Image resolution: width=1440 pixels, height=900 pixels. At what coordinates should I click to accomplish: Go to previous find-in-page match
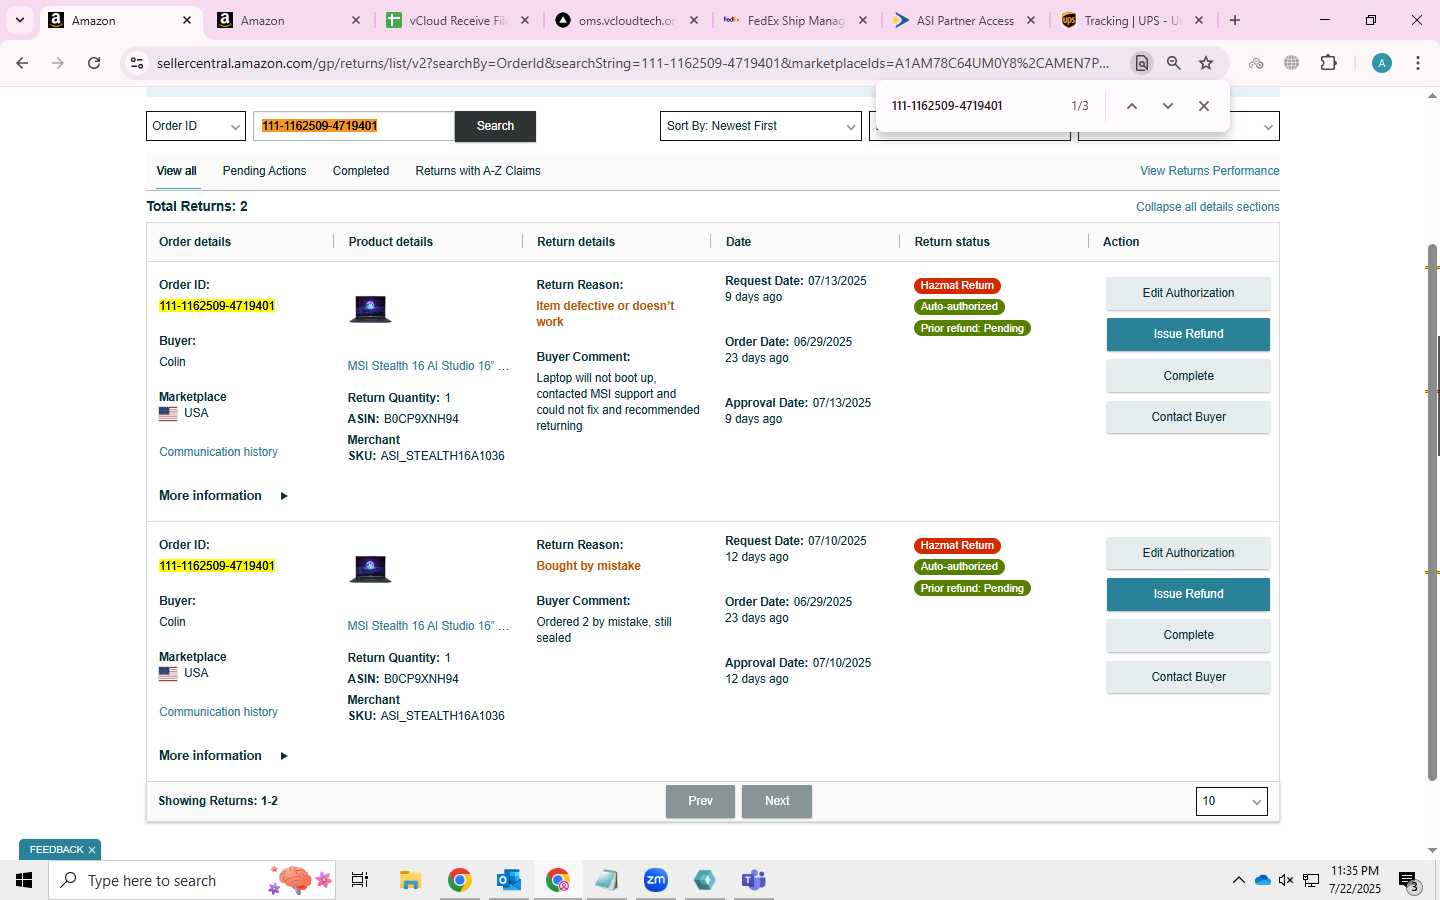point(1132,106)
